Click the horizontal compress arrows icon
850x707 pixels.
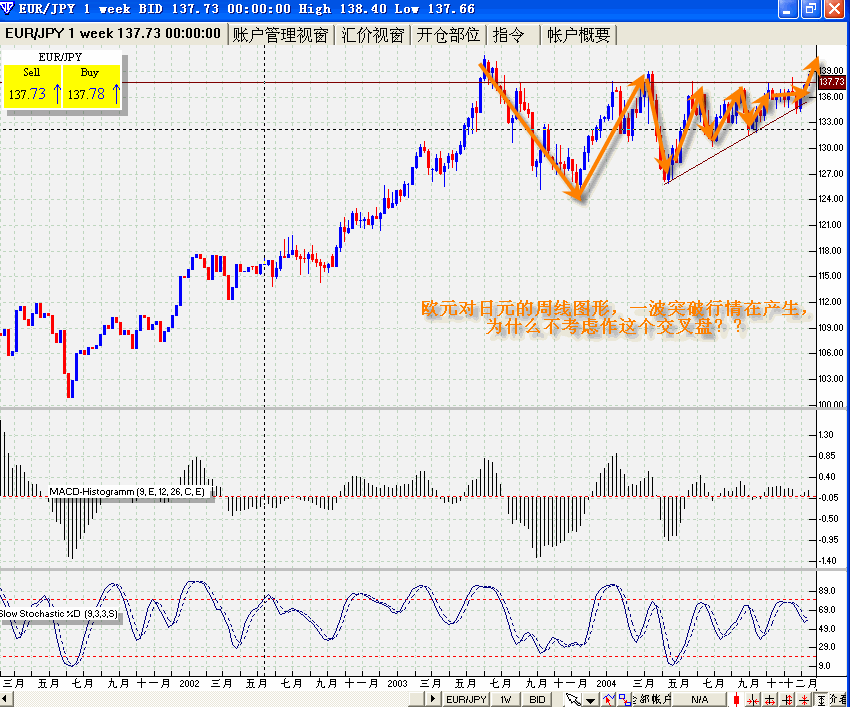tap(753, 700)
